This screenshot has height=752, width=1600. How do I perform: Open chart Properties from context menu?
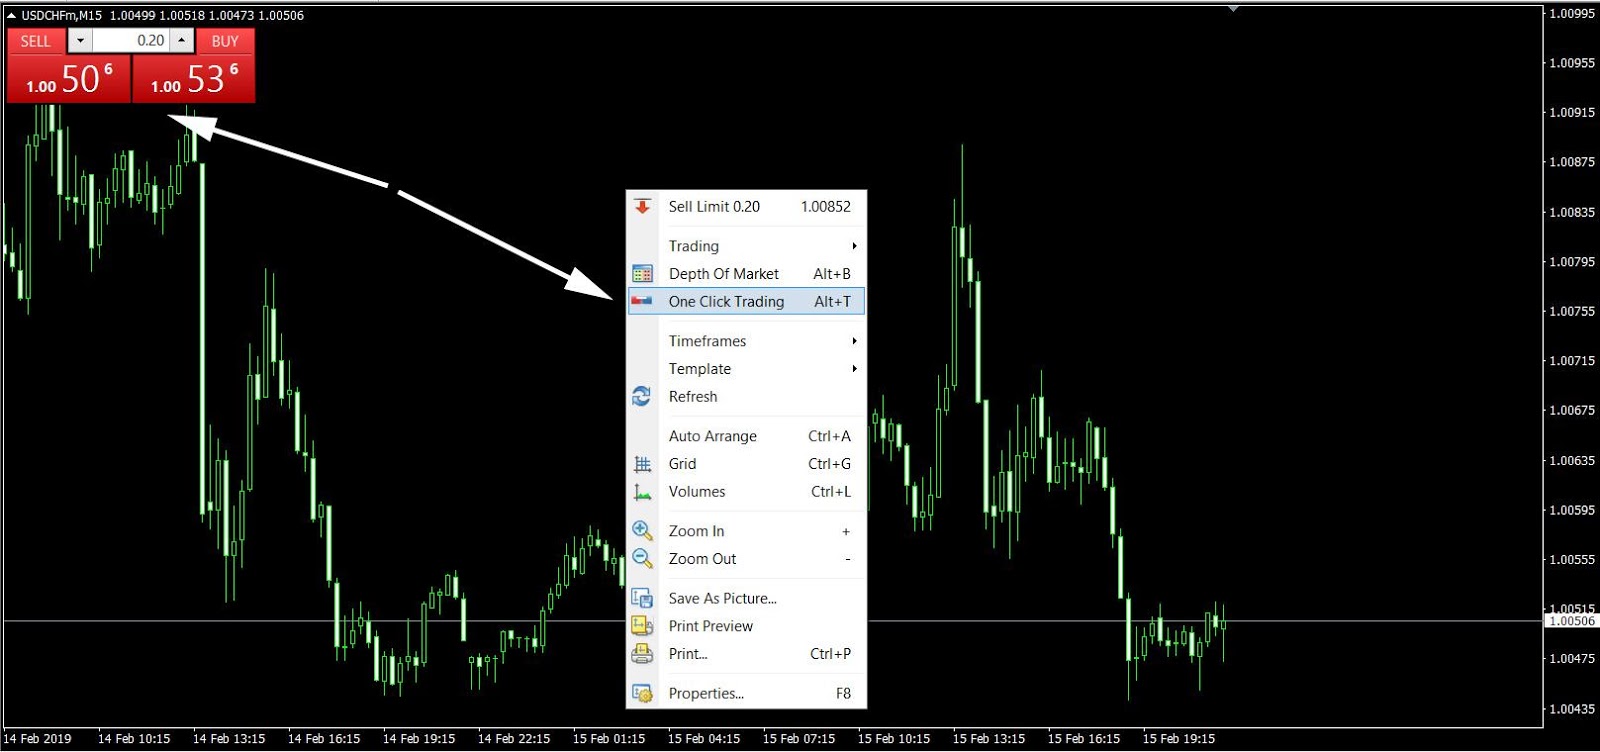706,694
